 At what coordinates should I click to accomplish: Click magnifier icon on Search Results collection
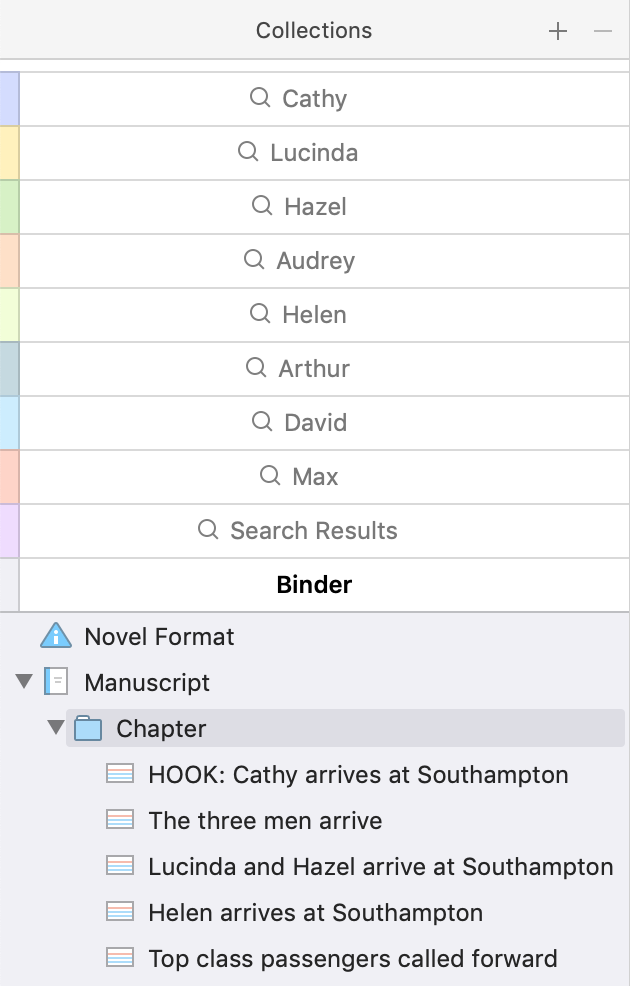pos(208,529)
